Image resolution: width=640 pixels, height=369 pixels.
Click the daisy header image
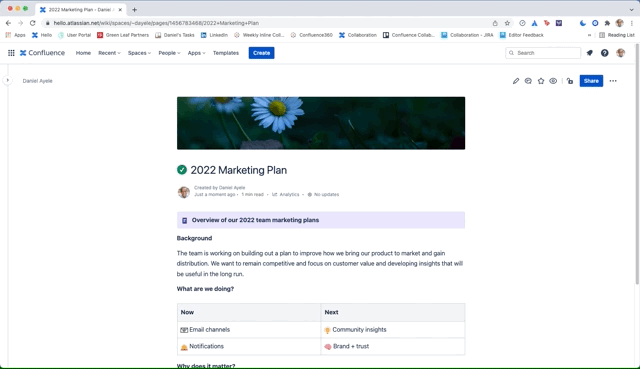click(321, 123)
